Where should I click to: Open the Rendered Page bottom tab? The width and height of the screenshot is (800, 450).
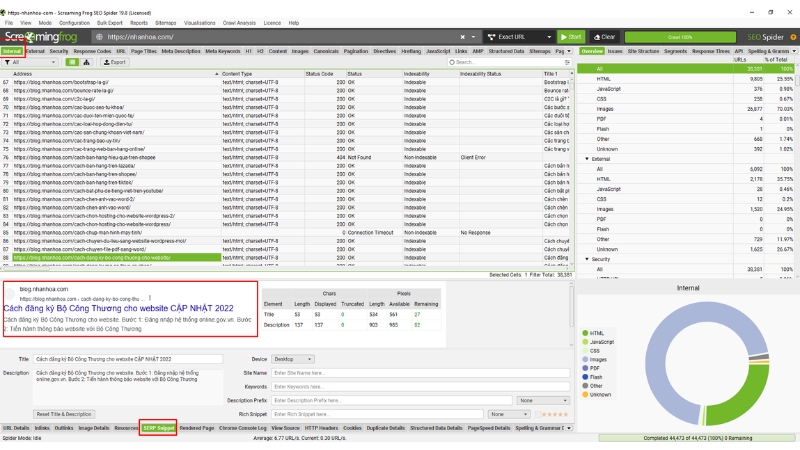click(x=197, y=428)
